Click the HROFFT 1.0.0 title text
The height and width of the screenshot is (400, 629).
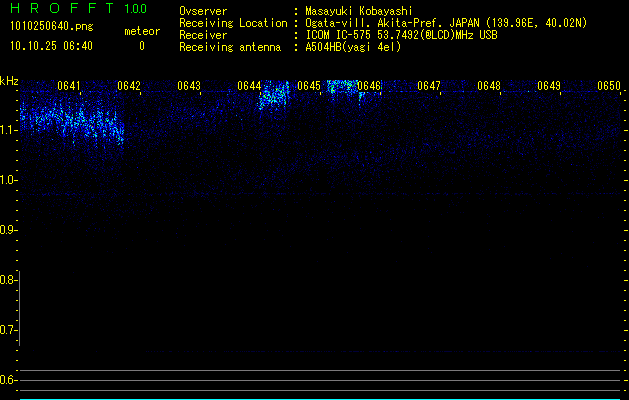pos(79,8)
